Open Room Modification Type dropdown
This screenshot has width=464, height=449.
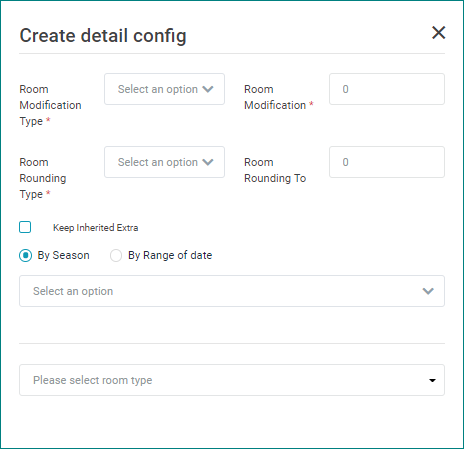164,89
